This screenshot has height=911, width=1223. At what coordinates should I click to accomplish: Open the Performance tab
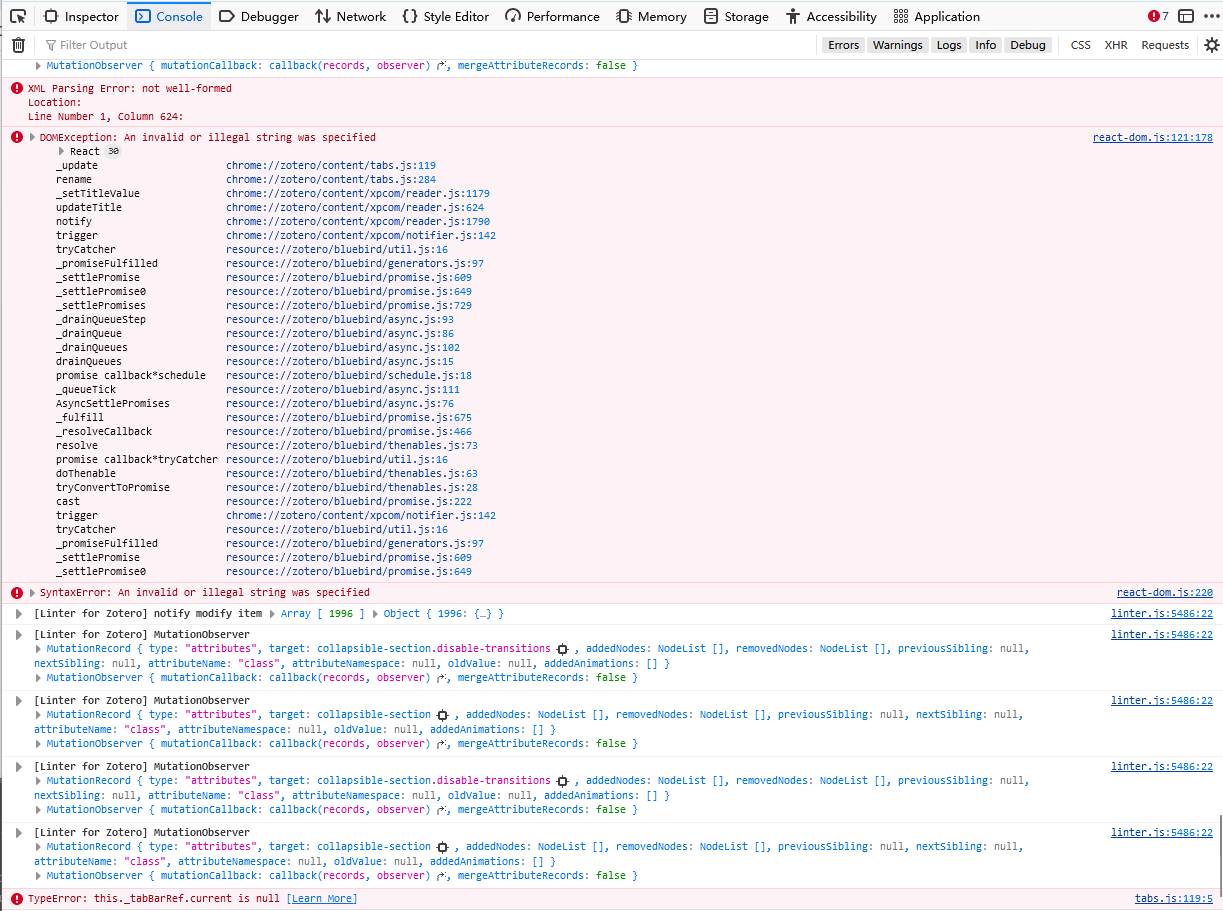553,16
